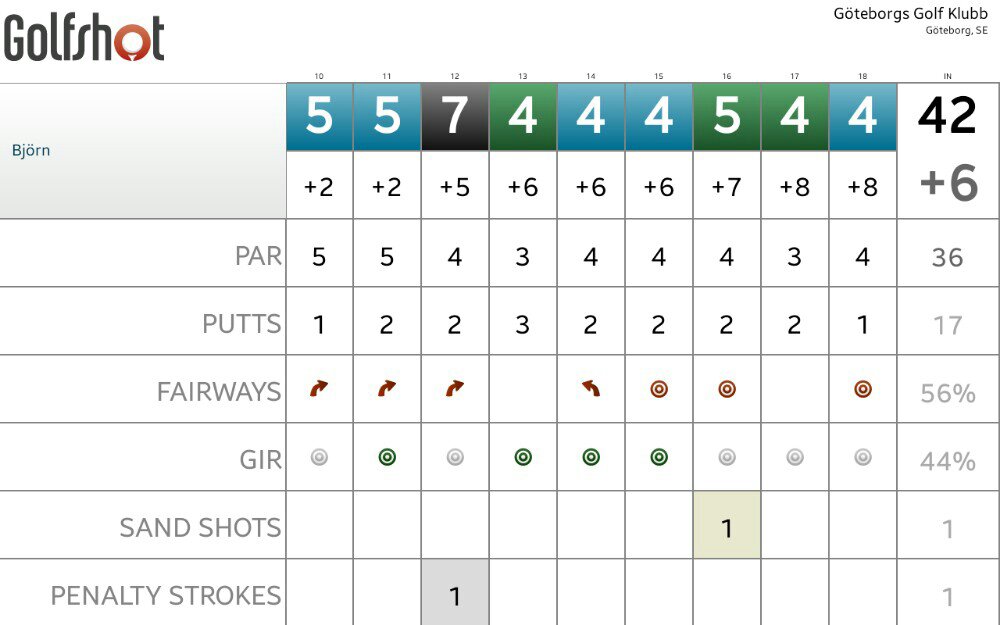Click Göteborgs Golf Klubb course name
Viewport: 1000px width, 625px height.
(910, 13)
